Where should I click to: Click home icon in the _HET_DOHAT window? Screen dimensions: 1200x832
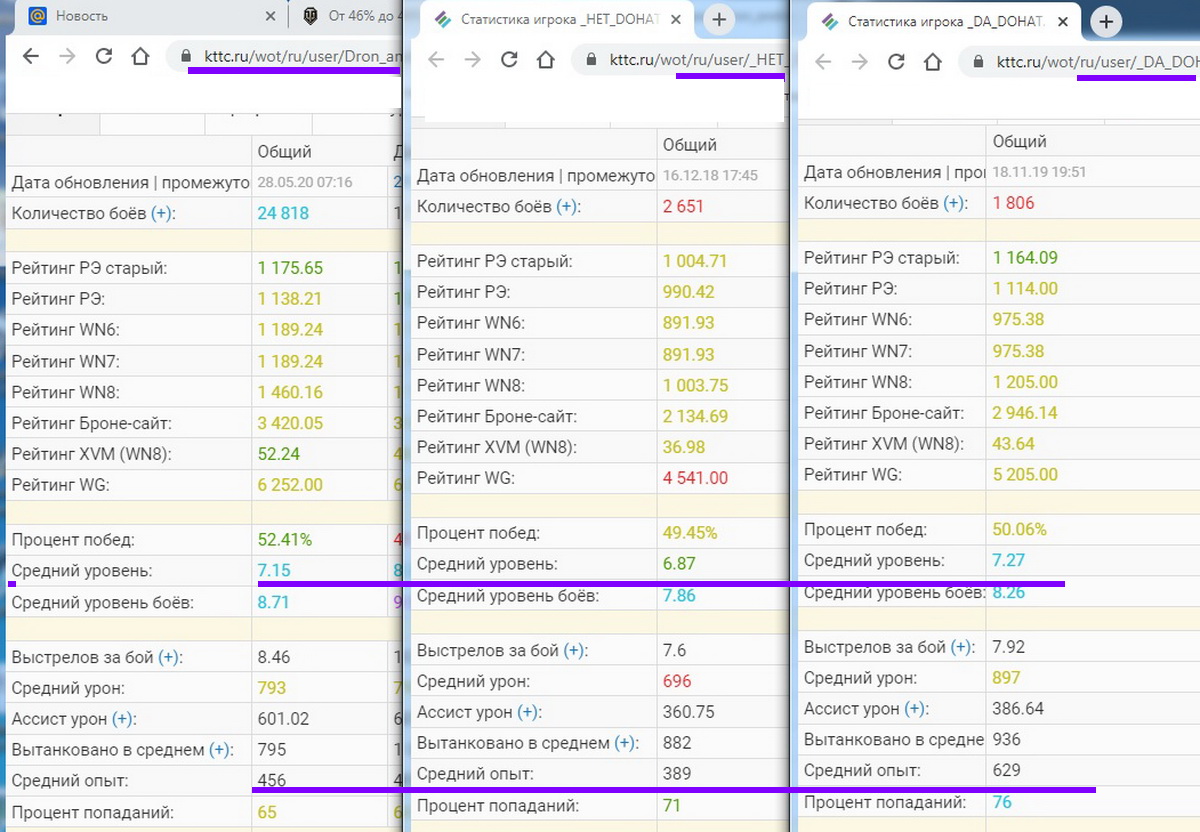pos(545,60)
